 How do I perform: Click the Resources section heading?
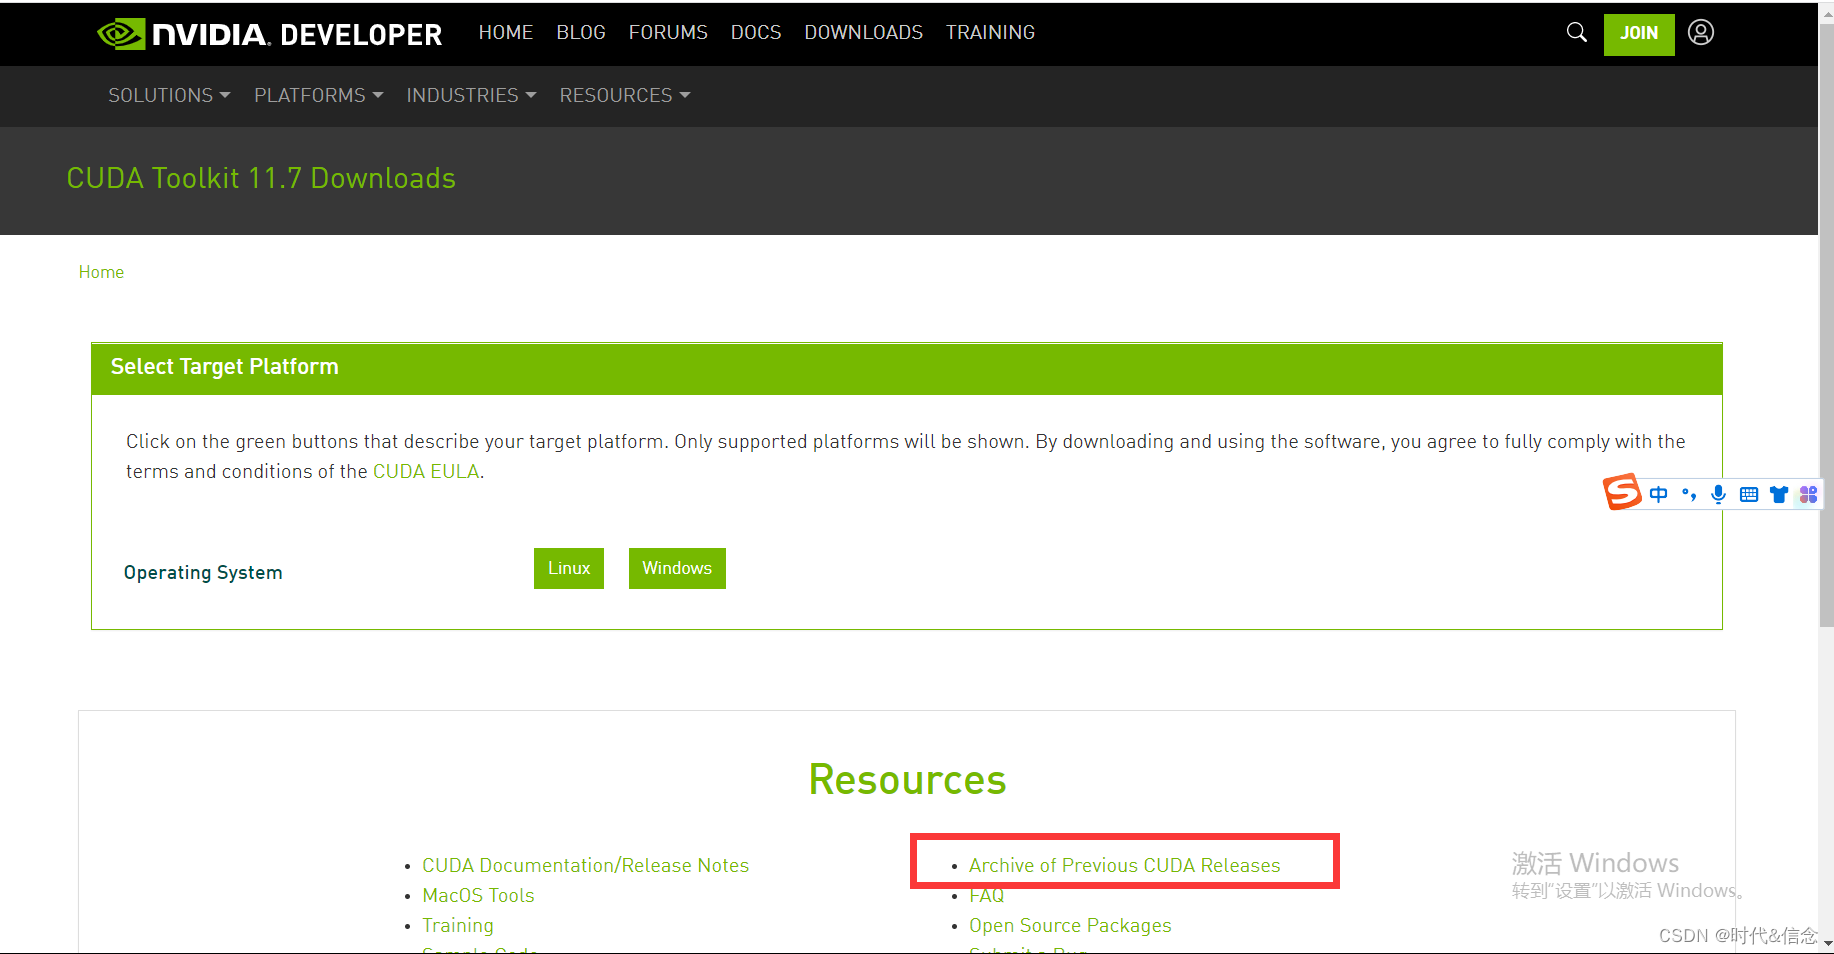pyautogui.click(x=907, y=780)
